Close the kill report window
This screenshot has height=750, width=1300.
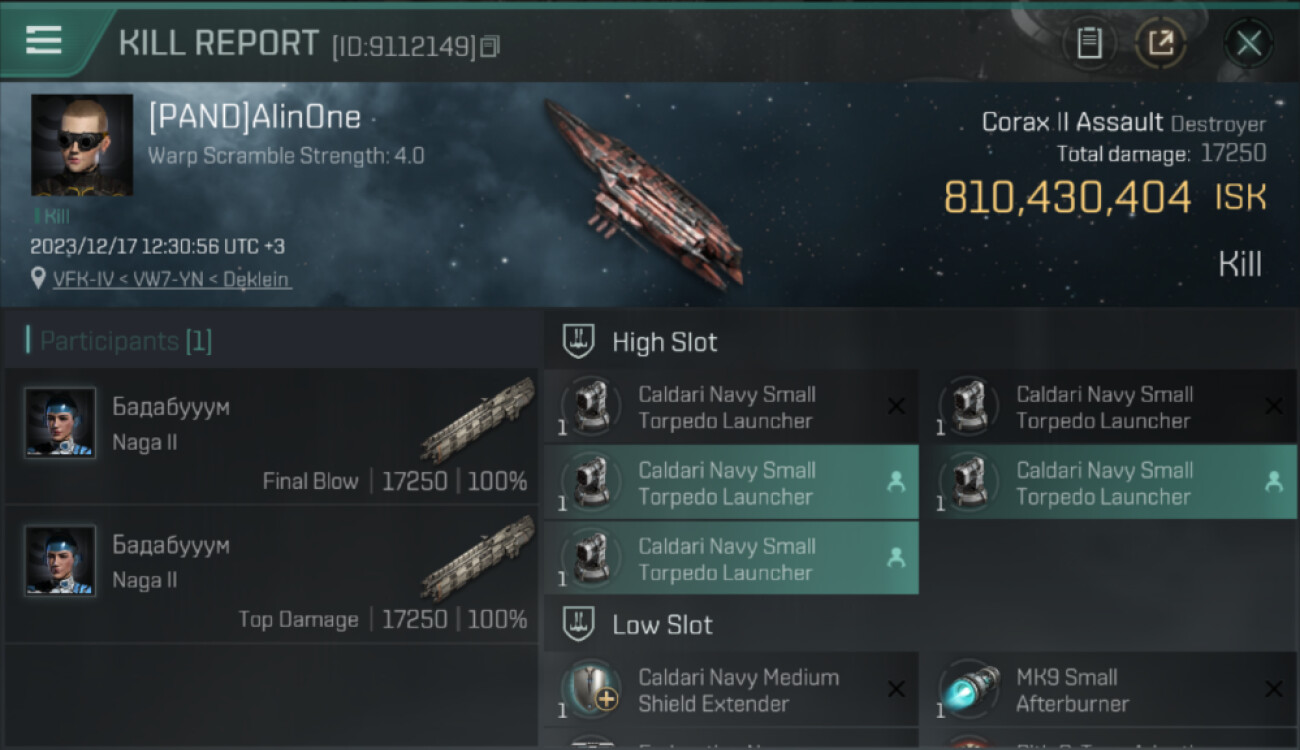coord(1248,43)
